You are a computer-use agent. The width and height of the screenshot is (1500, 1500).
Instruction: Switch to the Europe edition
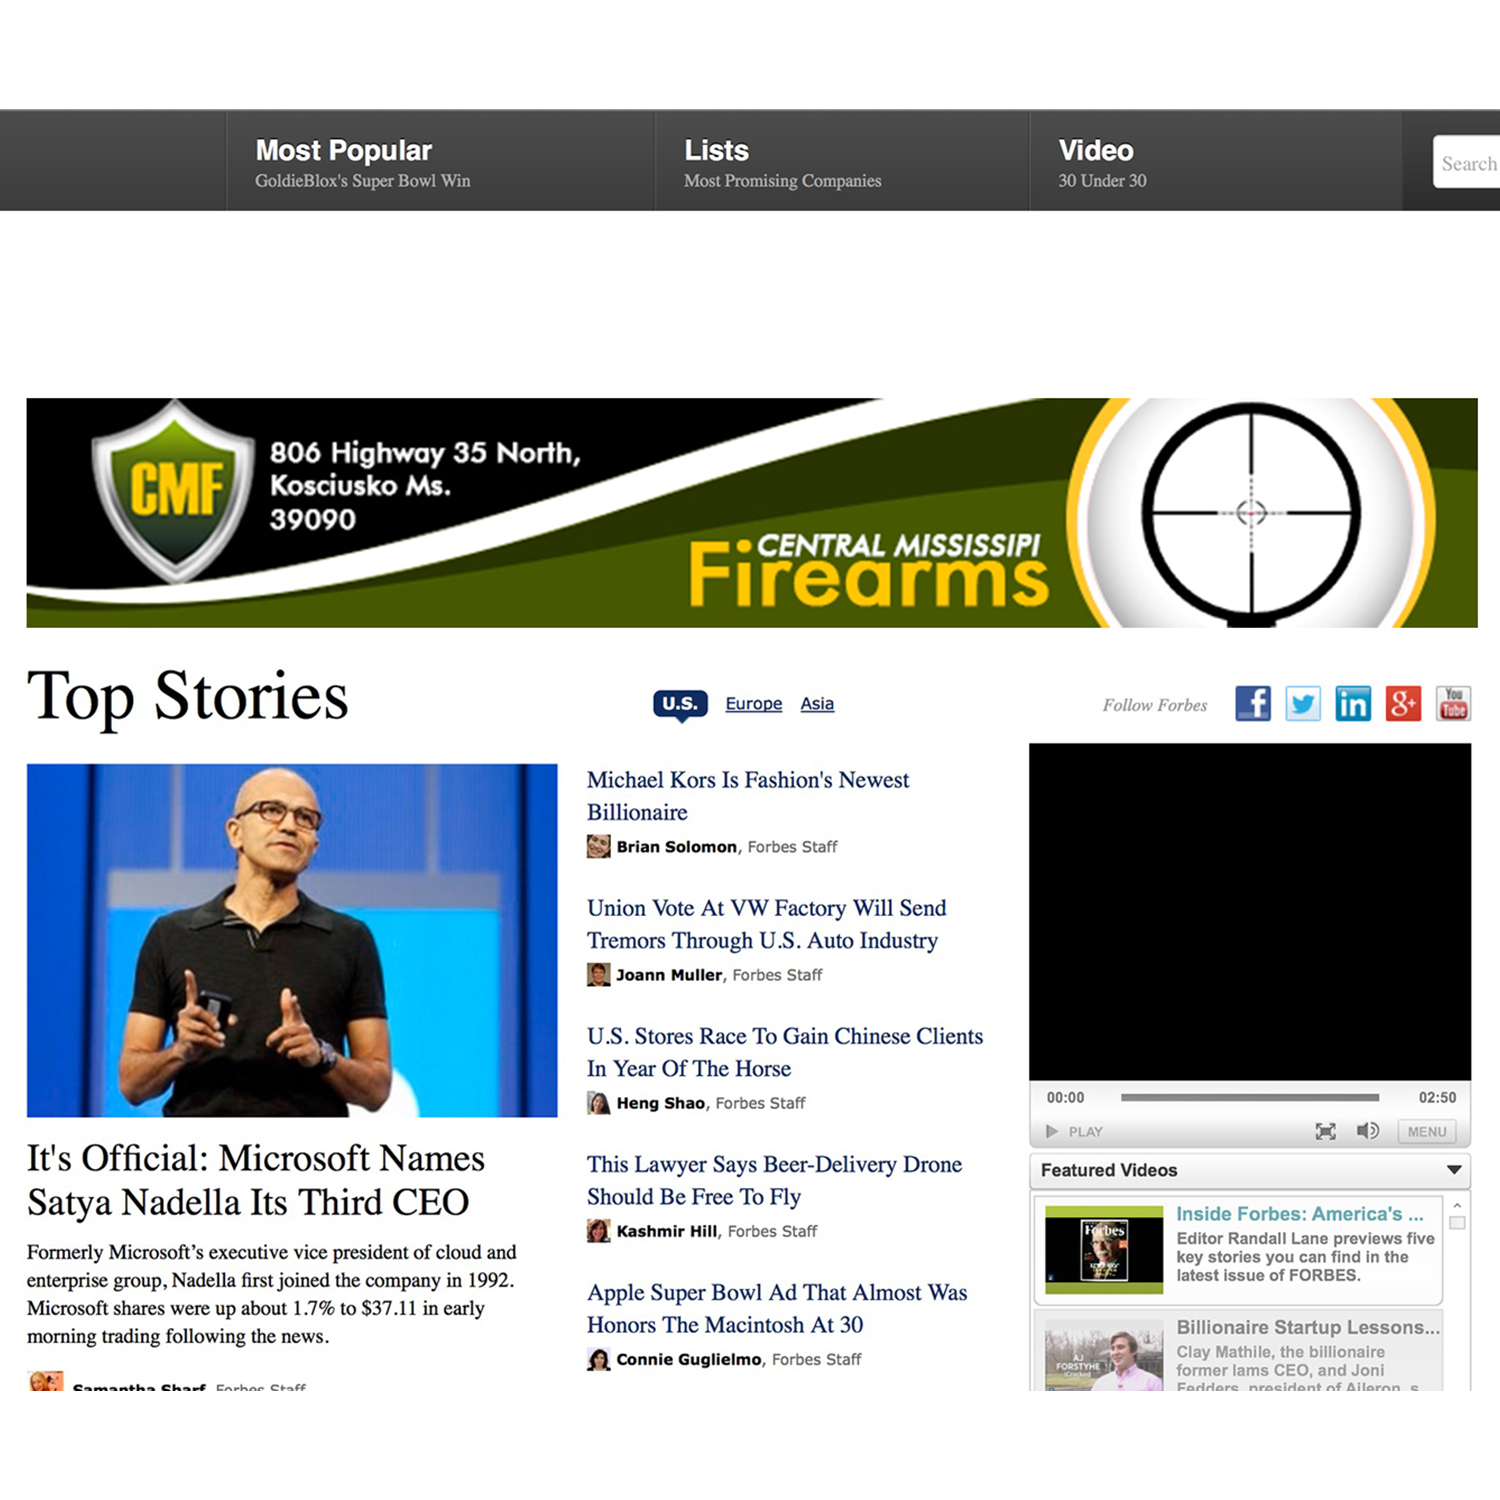click(x=754, y=704)
